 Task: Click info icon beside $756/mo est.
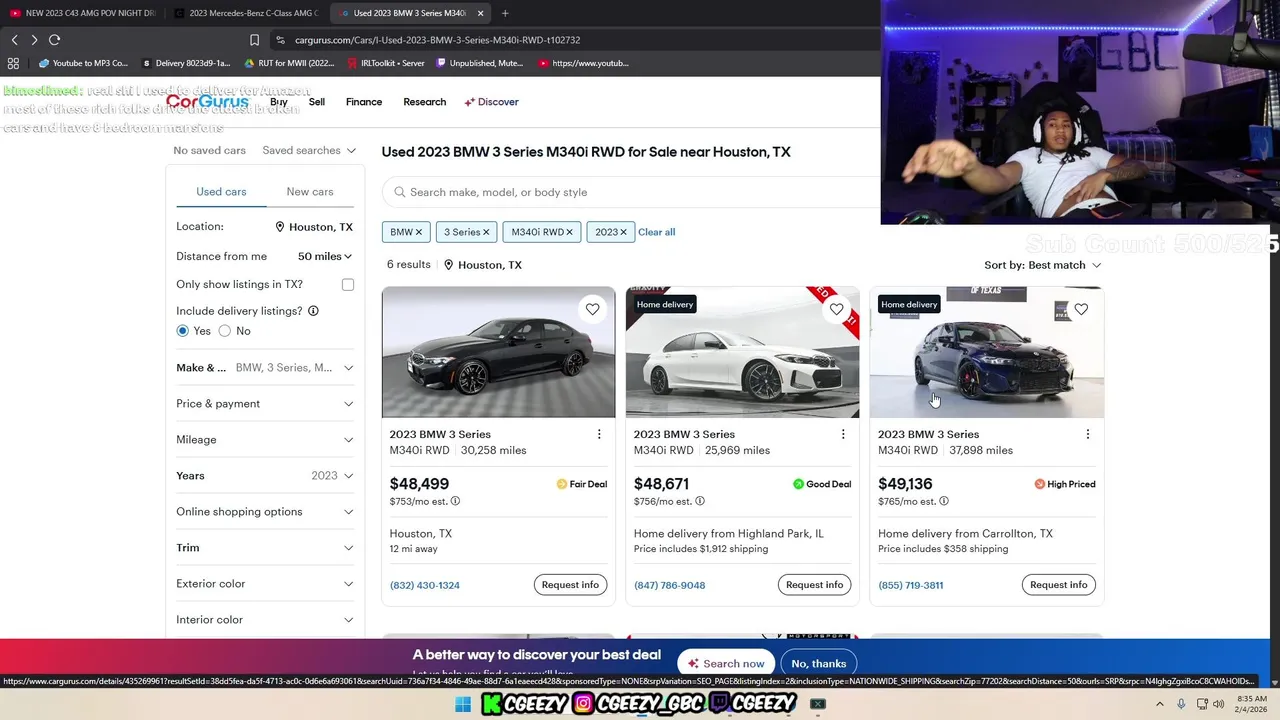pos(699,501)
